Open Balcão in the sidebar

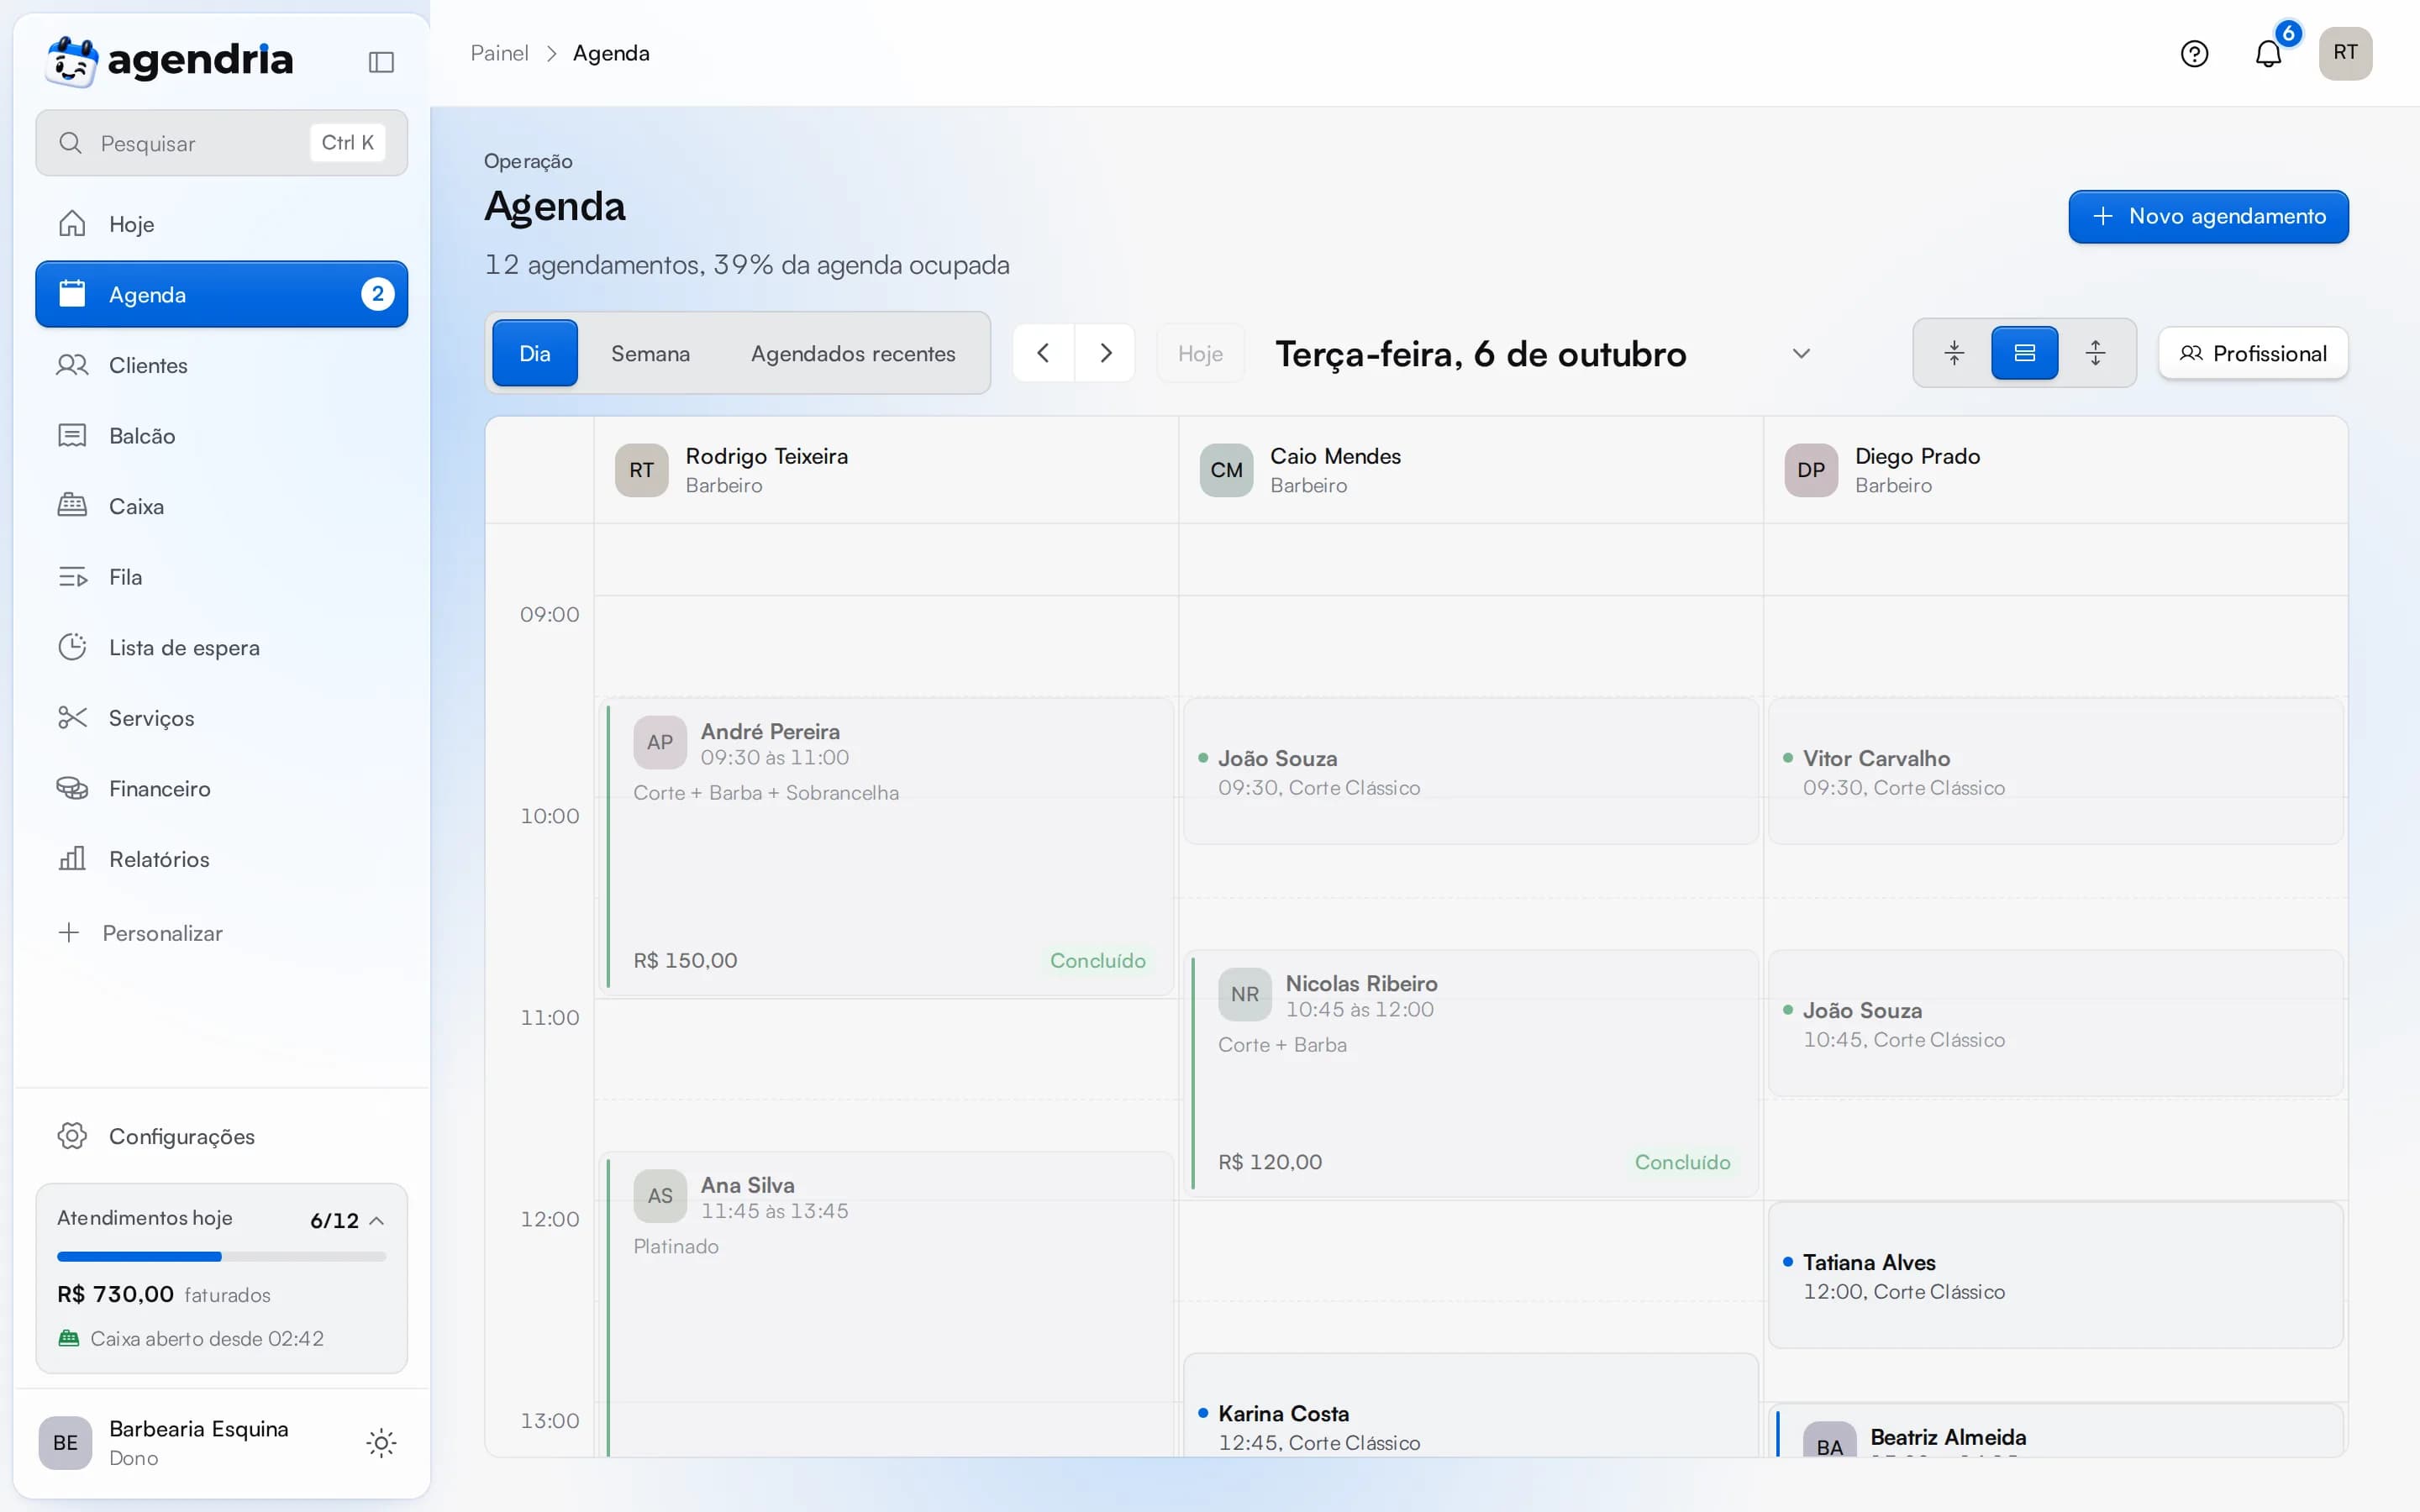pos(221,436)
